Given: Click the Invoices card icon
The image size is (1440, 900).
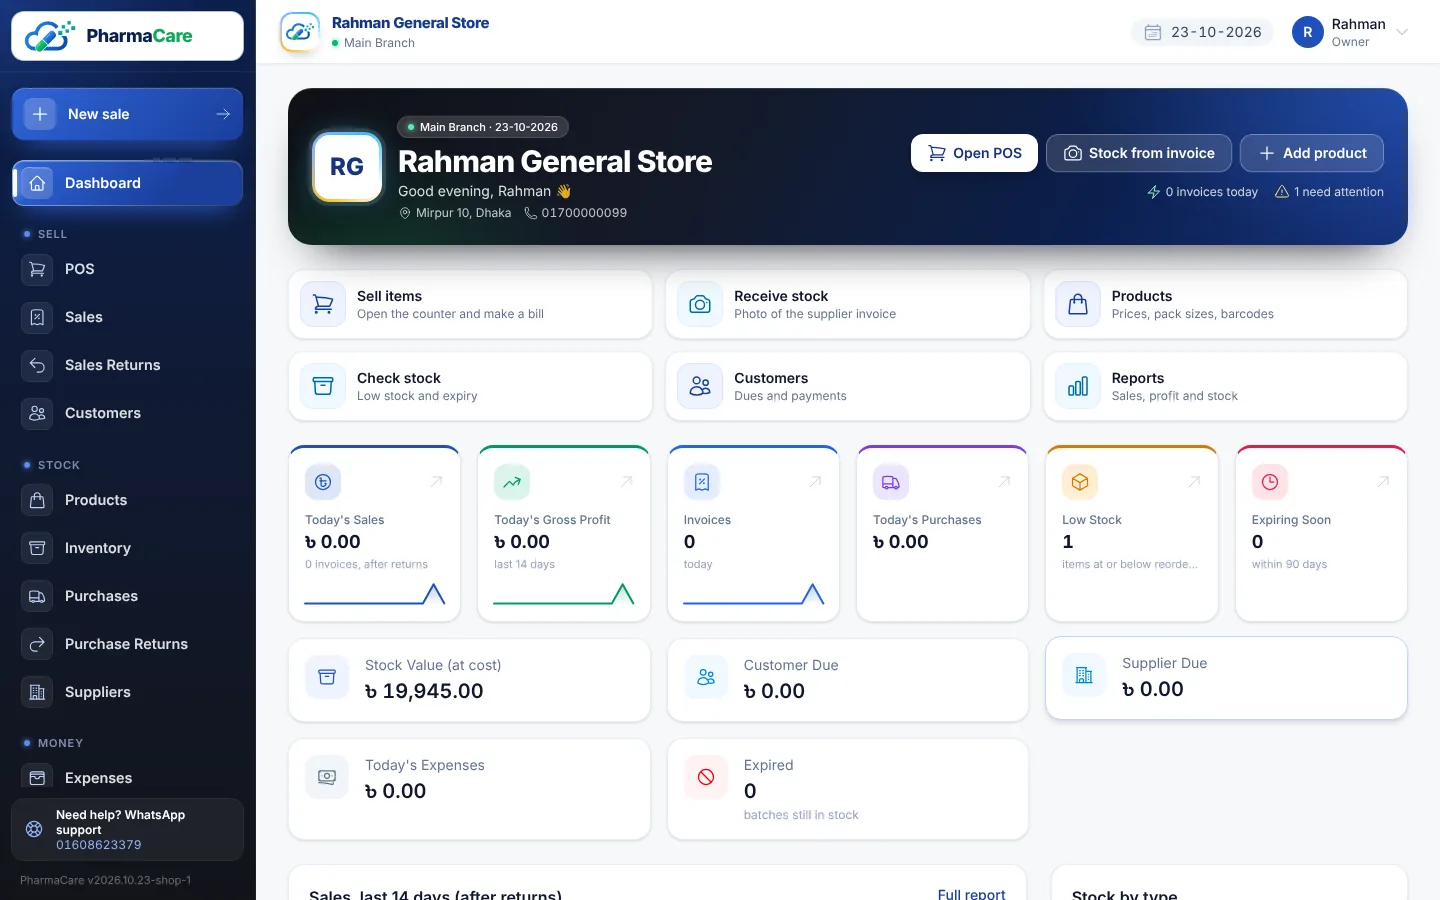Looking at the screenshot, I should click(x=702, y=482).
